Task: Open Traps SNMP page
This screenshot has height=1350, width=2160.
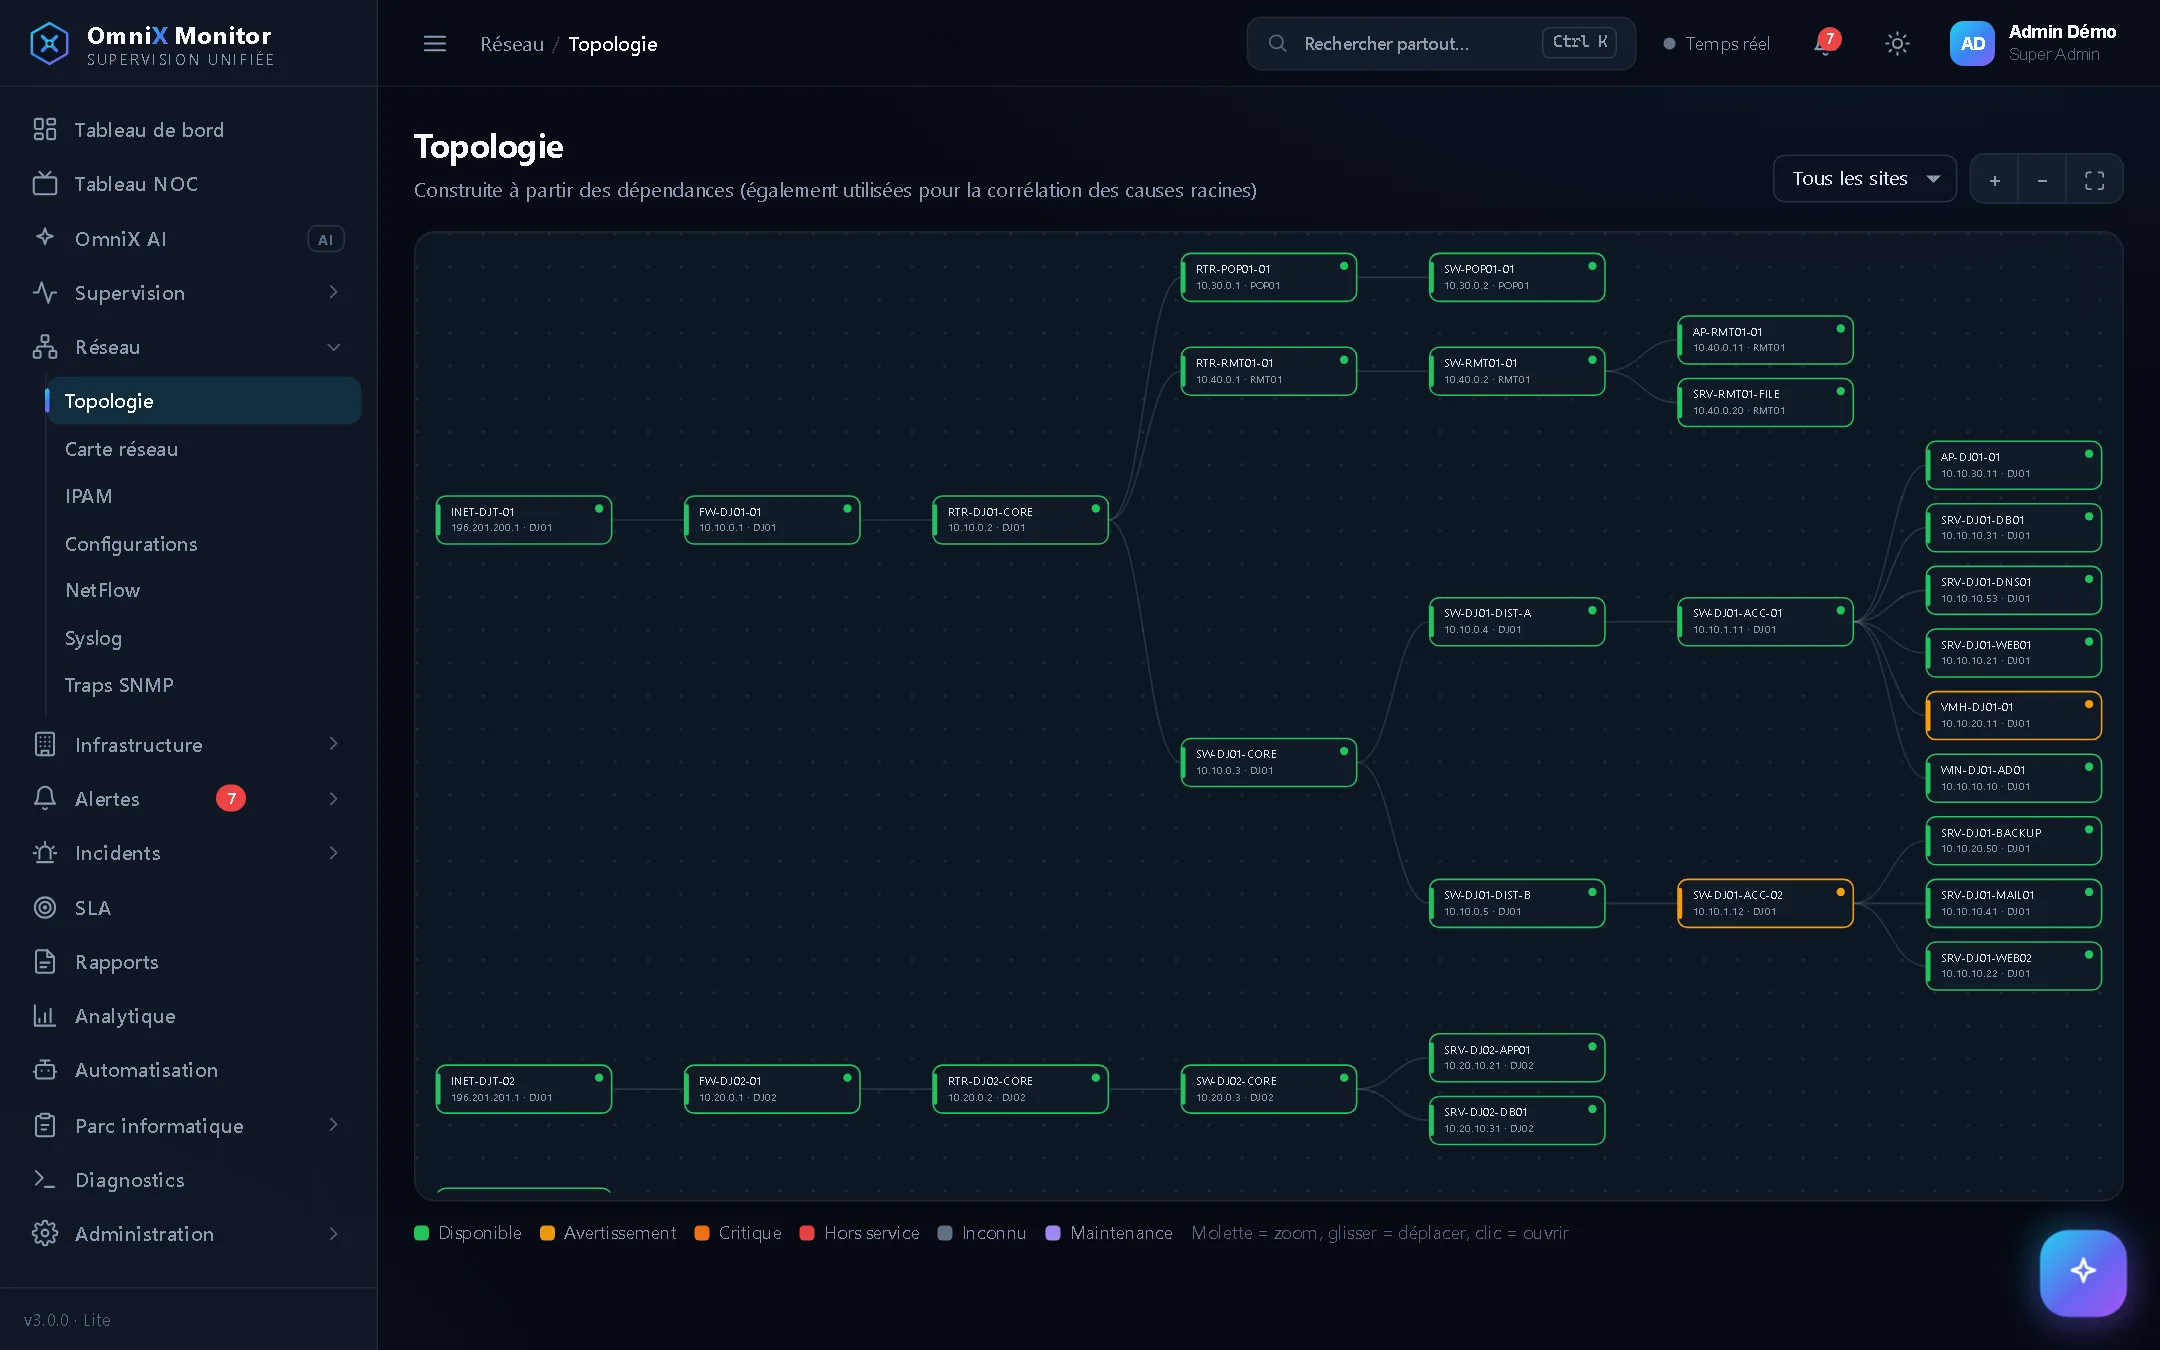Action: (x=204, y=685)
